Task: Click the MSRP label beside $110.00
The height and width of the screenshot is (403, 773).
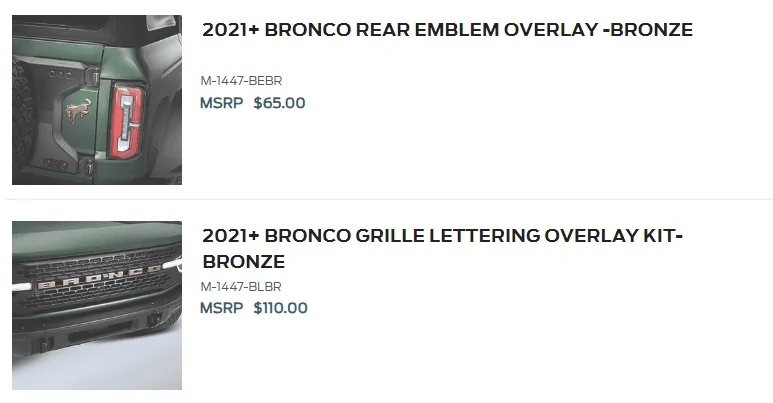Action: click(x=221, y=308)
